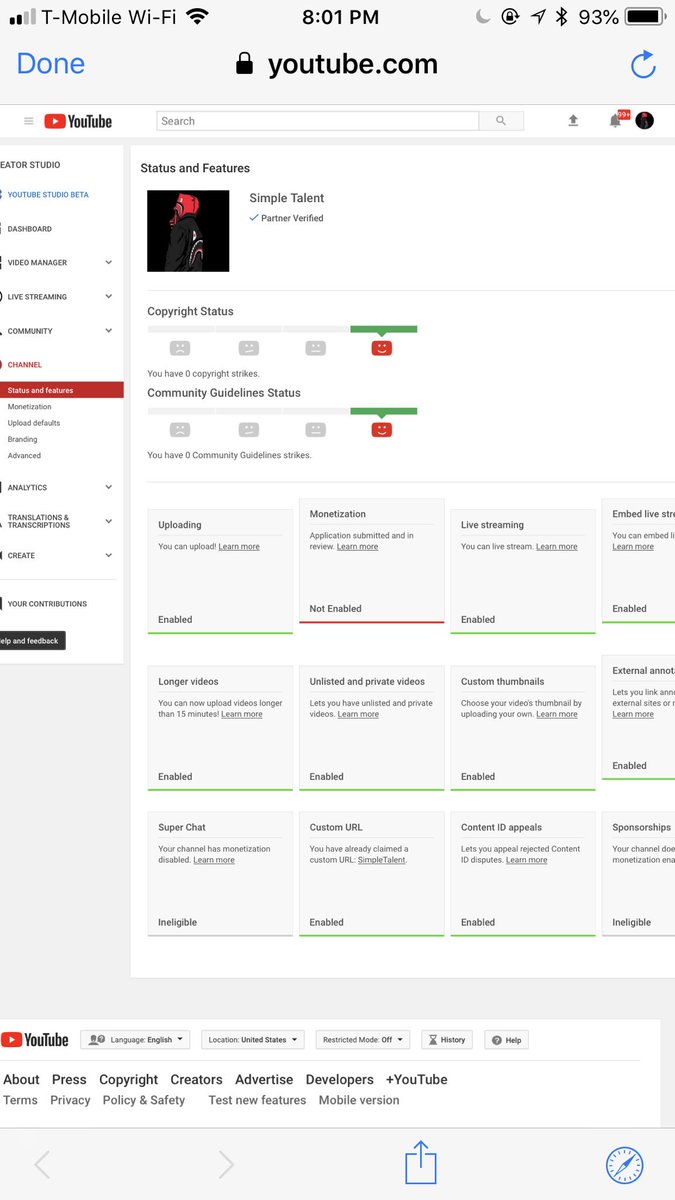Viewport: 675px width, 1200px height.
Task: Click Learn more in Content ID appeals
Action: 526,860
